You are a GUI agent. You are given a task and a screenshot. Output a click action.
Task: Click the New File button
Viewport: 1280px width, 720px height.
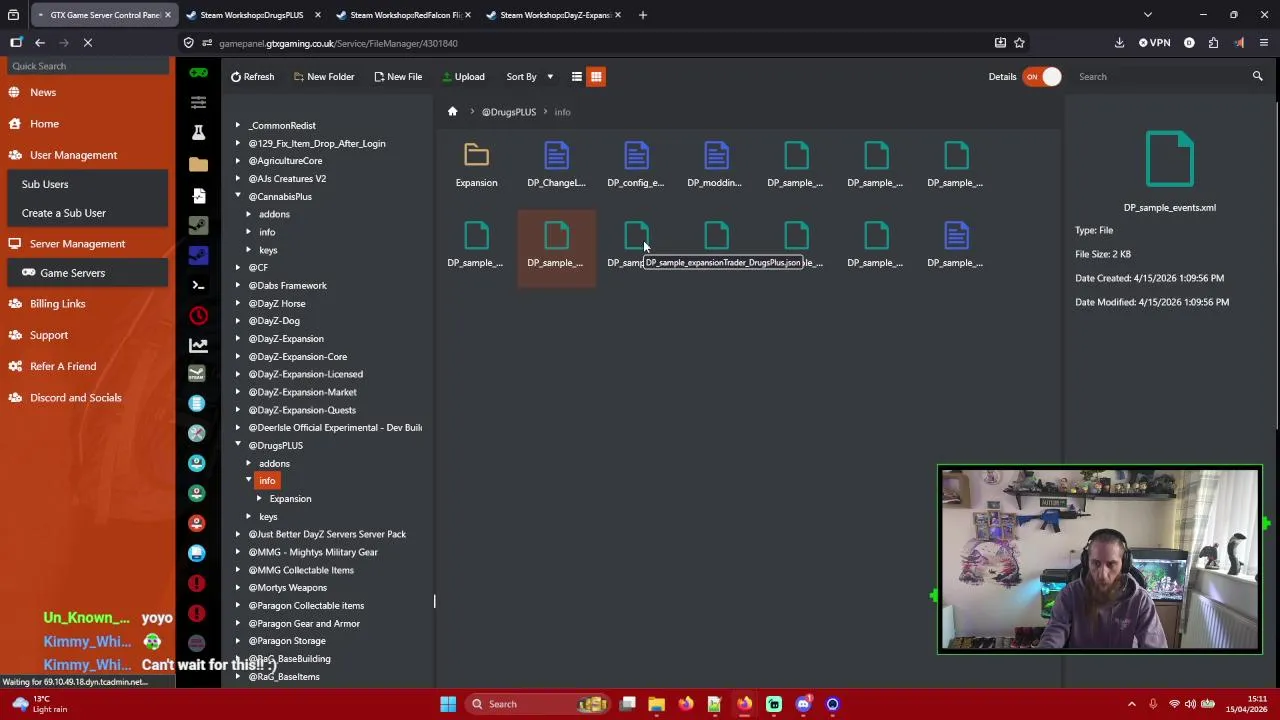click(x=398, y=77)
